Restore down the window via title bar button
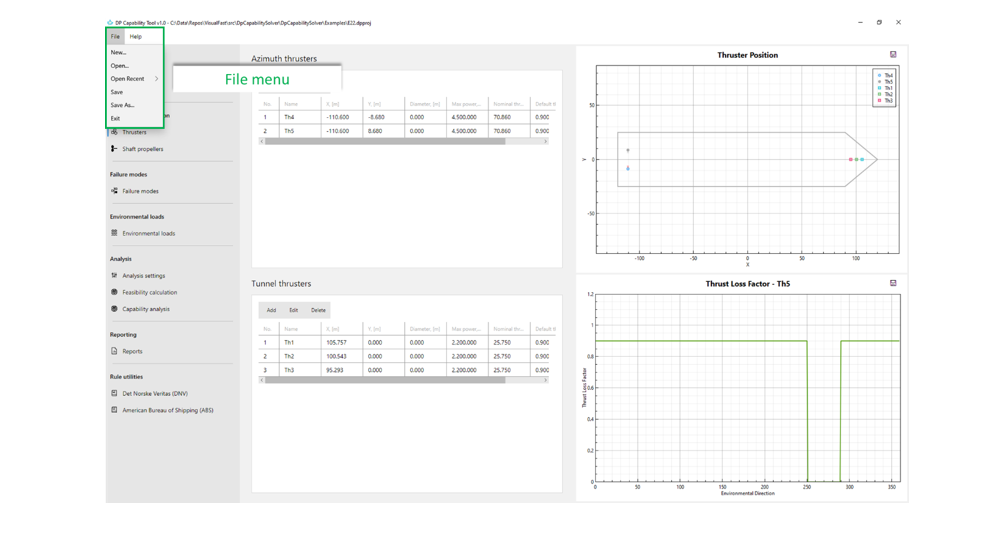The height and width of the screenshot is (540, 1006). tap(879, 22)
